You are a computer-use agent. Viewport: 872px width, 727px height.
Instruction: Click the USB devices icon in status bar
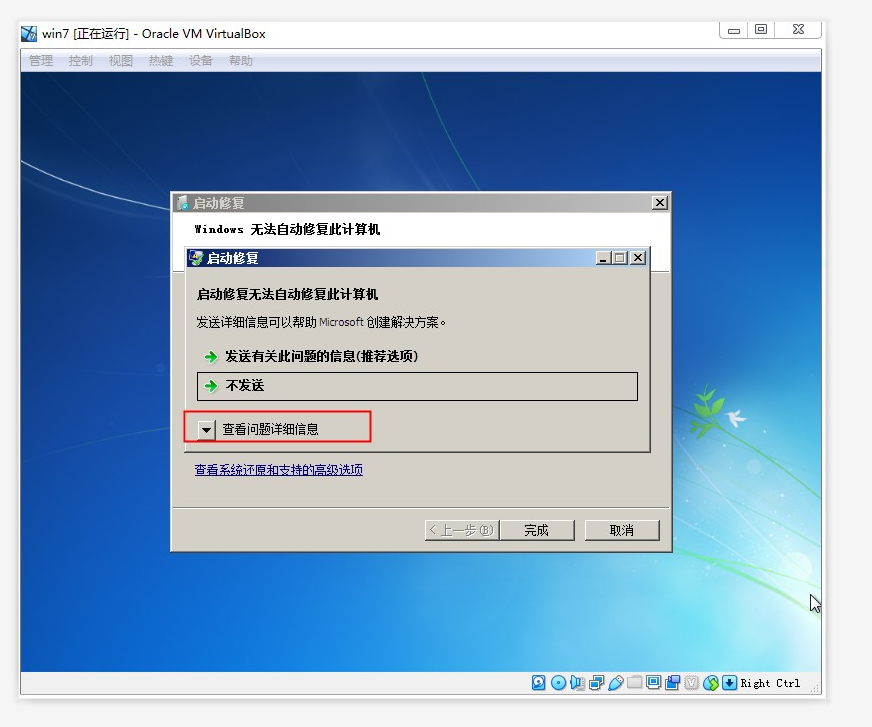(x=616, y=683)
